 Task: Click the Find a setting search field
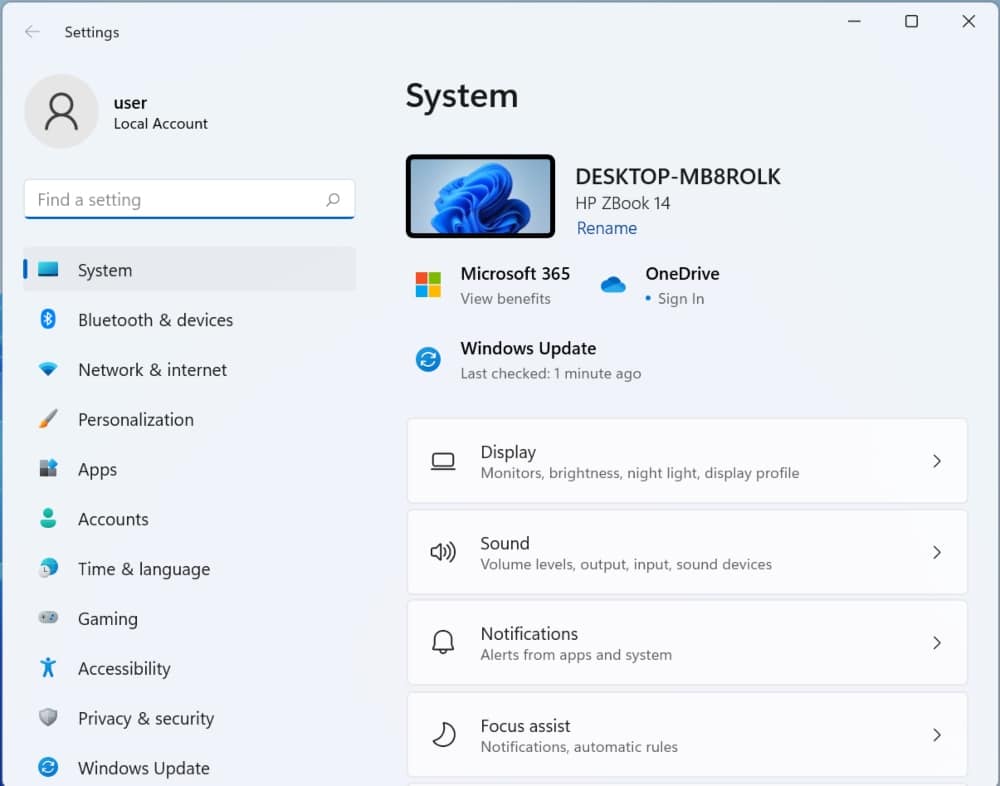click(x=189, y=199)
